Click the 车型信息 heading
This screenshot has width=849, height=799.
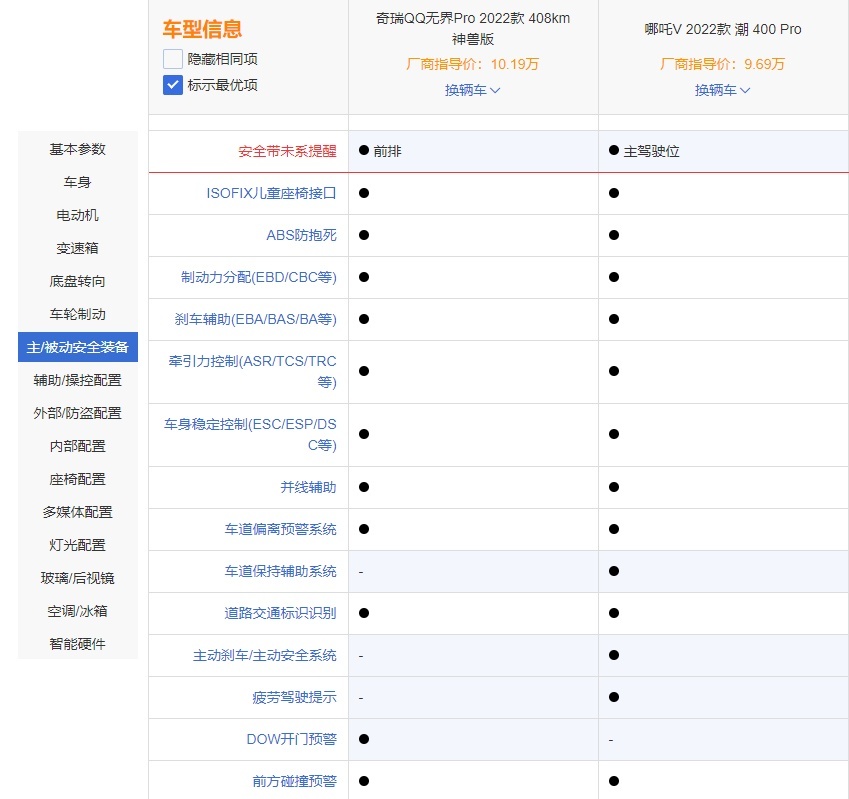click(x=202, y=29)
